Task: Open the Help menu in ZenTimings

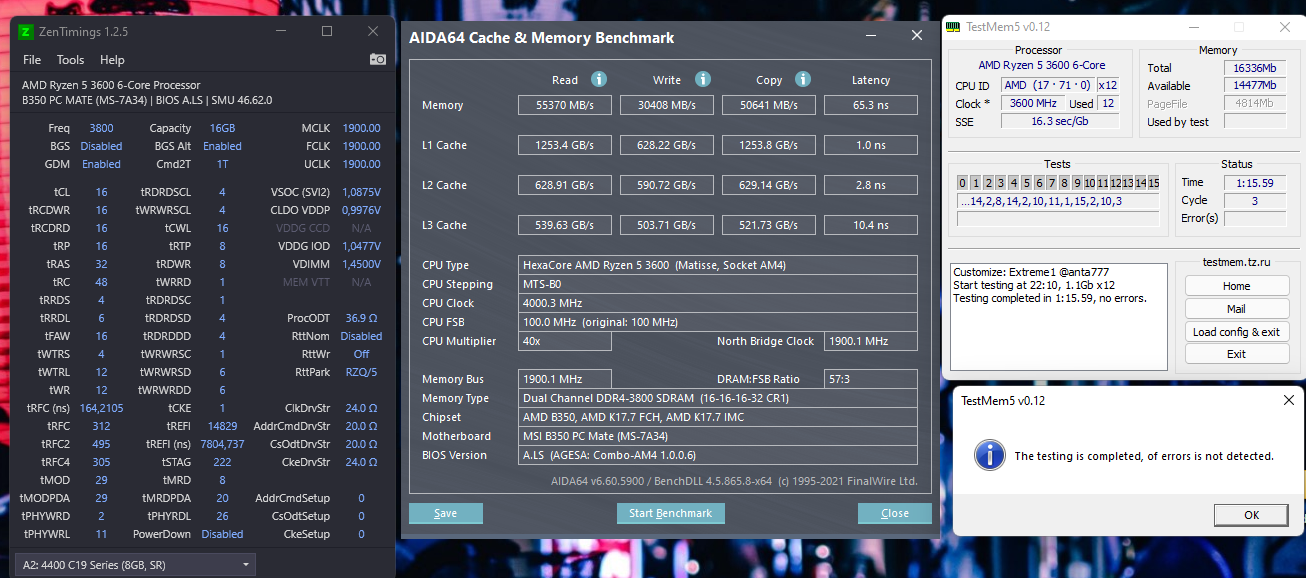Action: coord(112,60)
